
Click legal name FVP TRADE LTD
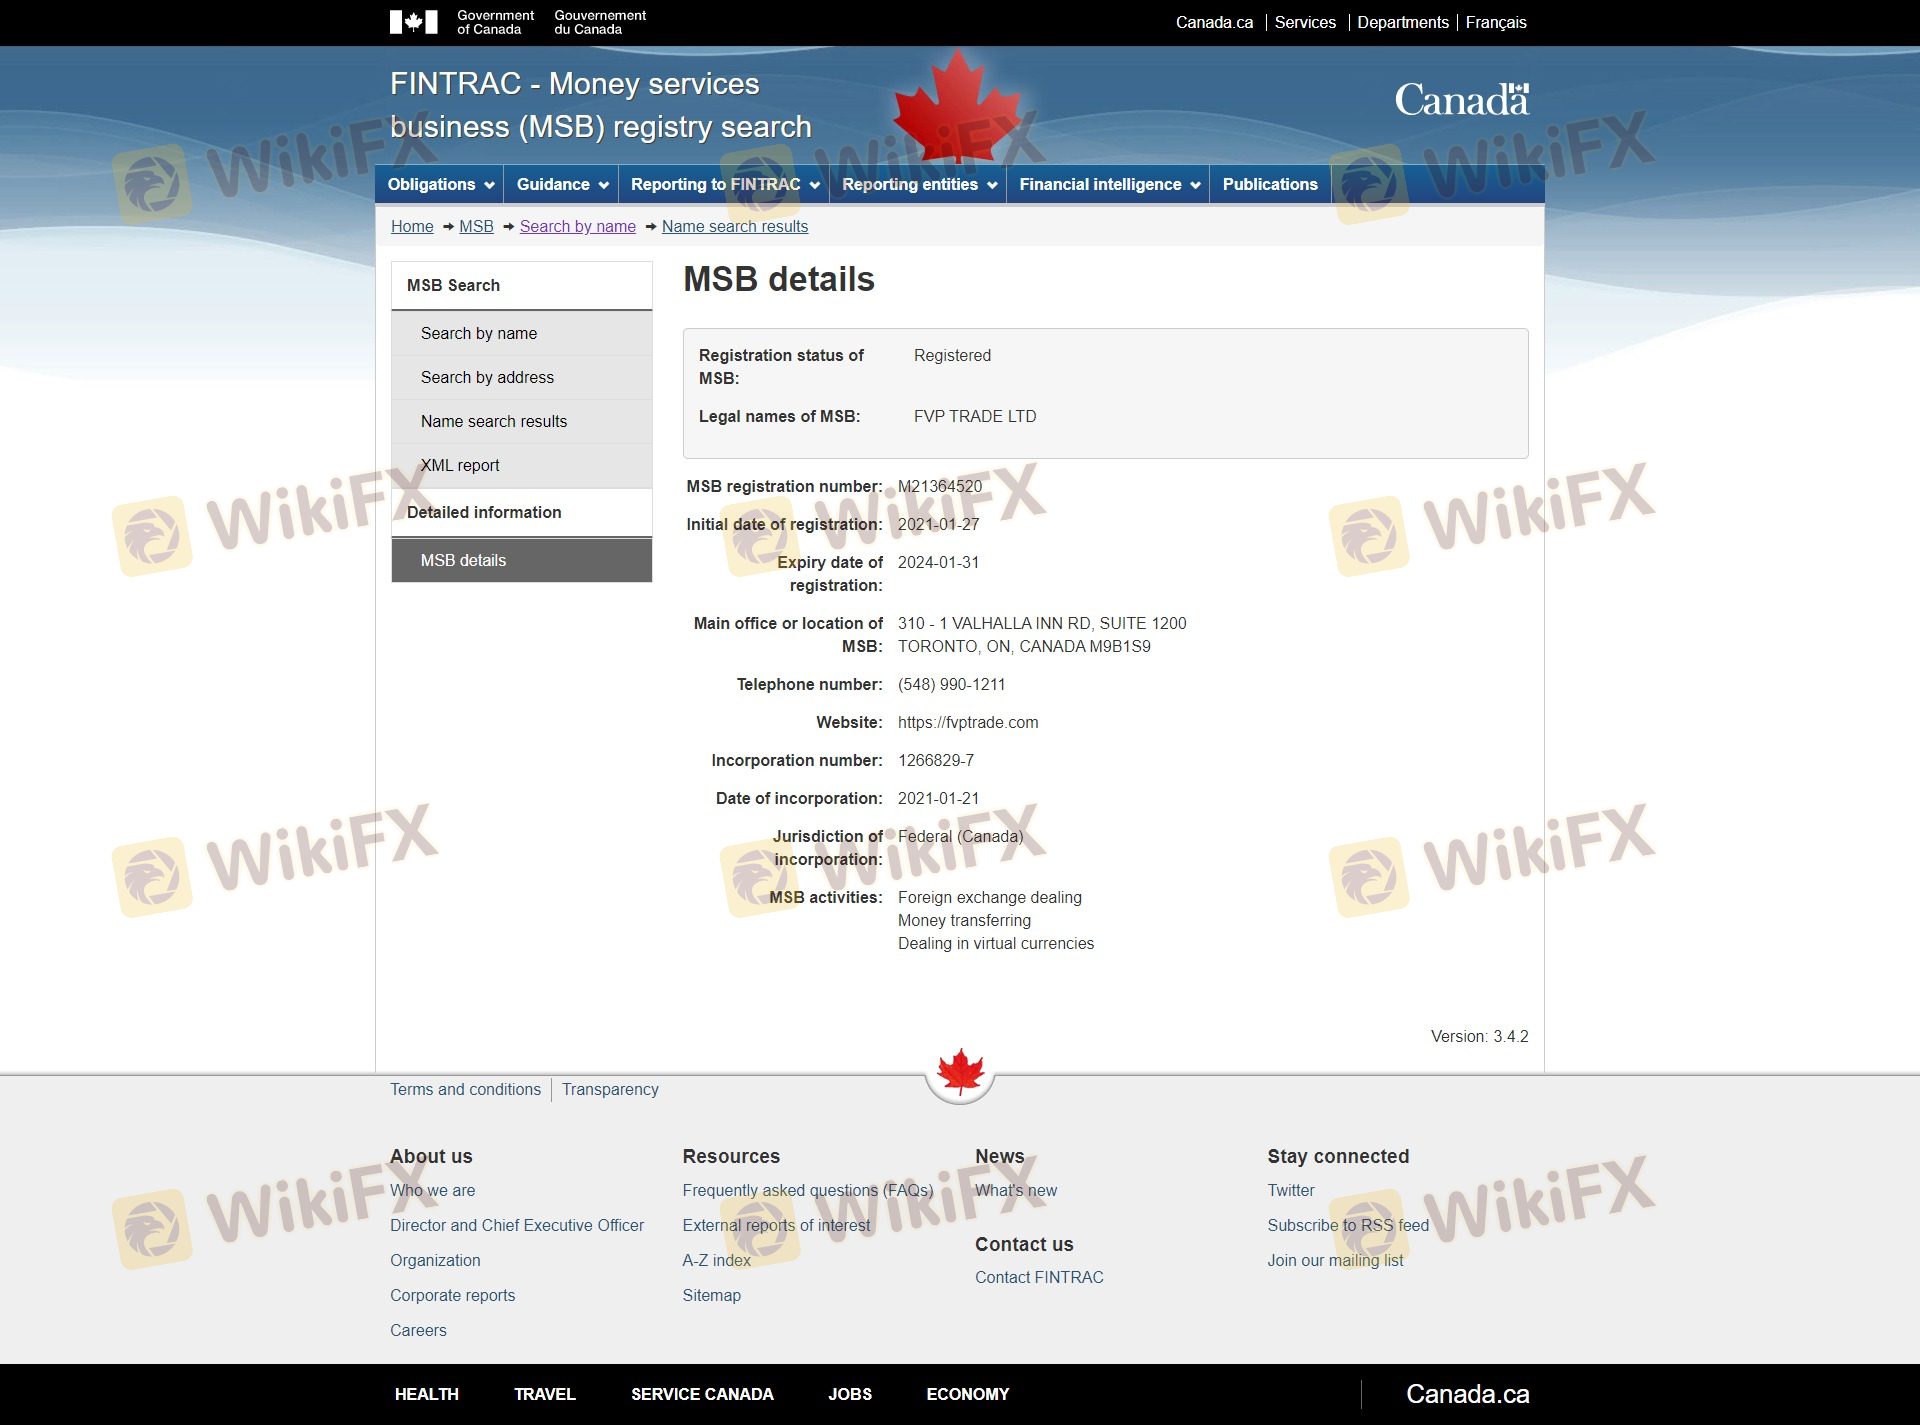click(x=974, y=416)
